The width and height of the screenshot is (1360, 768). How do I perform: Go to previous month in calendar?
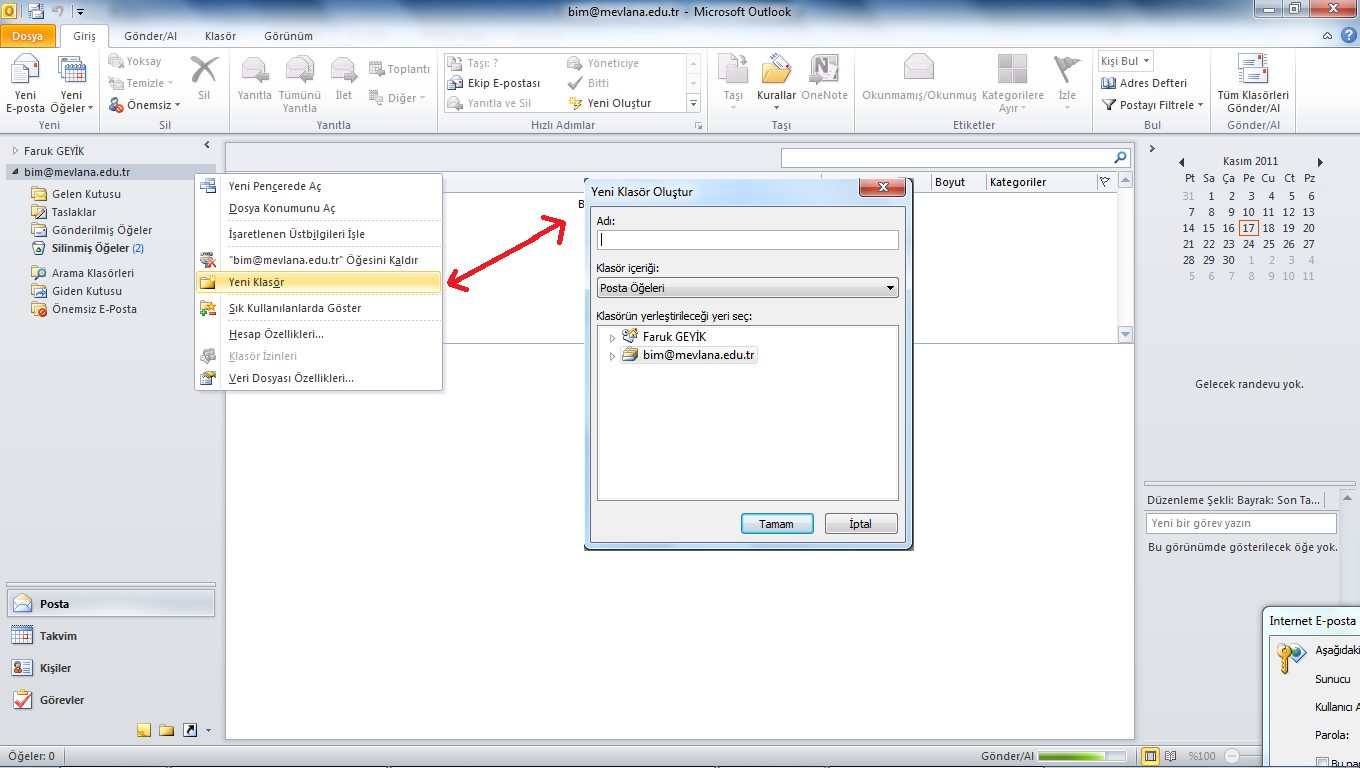coord(1182,162)
